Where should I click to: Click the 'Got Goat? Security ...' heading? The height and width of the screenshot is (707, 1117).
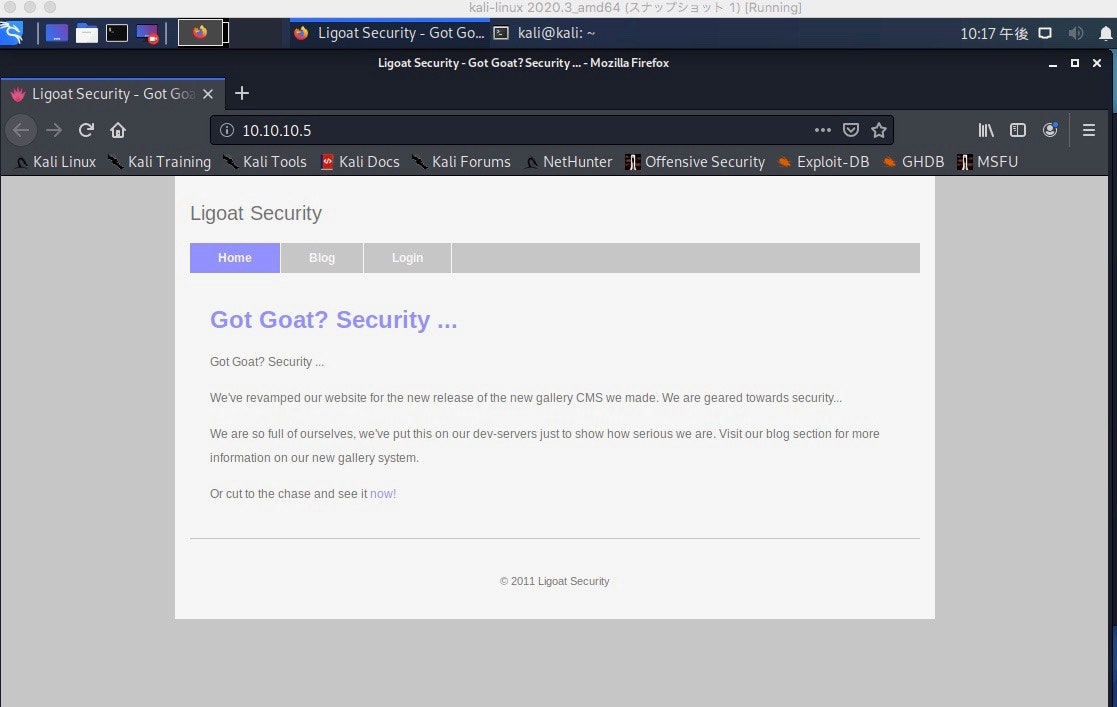click(x=333, y=319)
